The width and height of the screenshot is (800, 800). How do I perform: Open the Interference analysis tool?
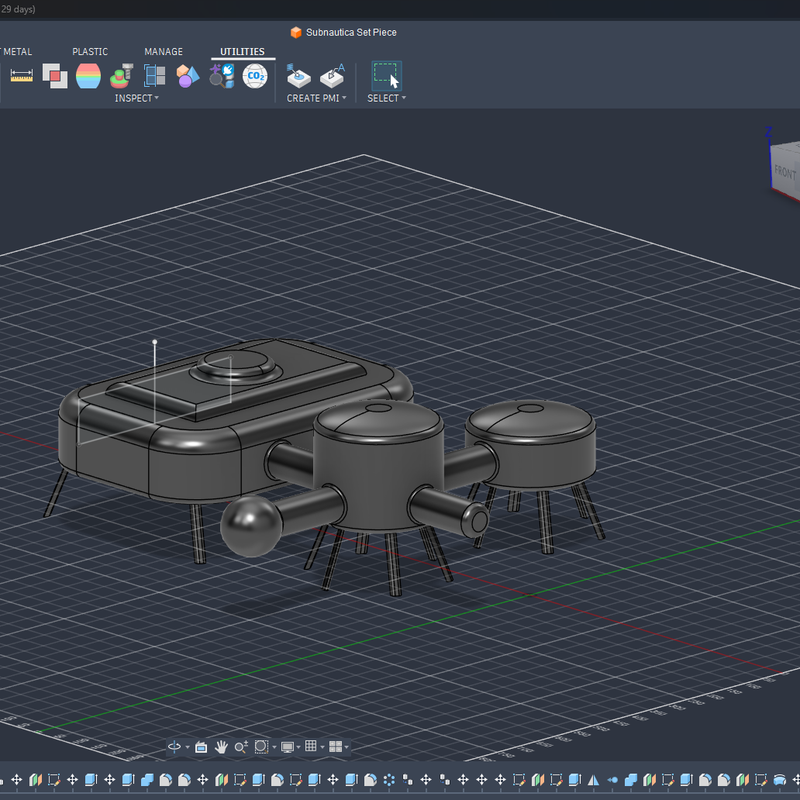click(55, 76)
